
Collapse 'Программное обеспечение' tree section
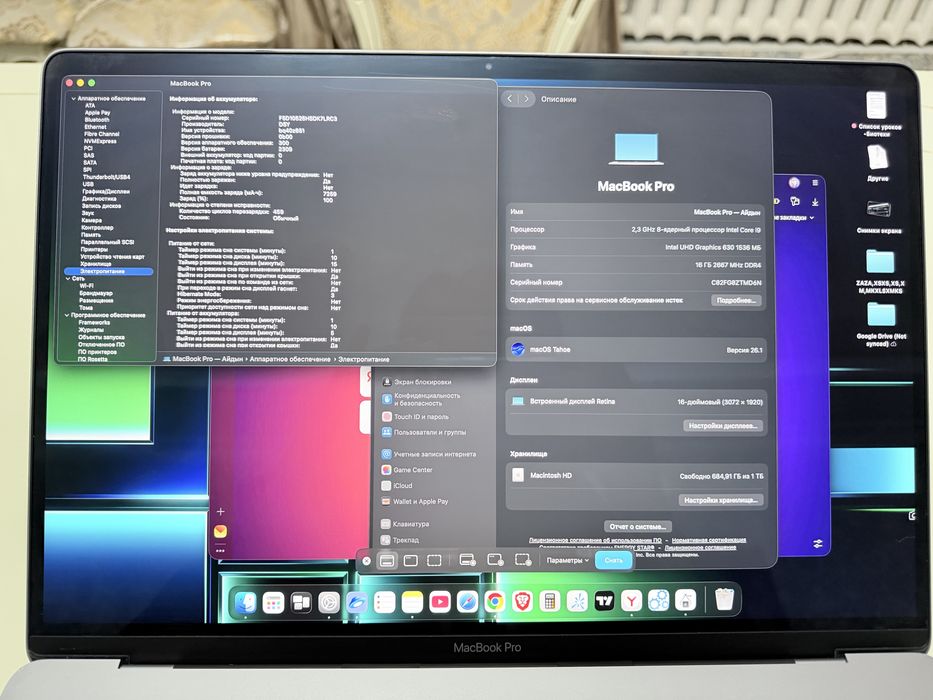point(67,315)
